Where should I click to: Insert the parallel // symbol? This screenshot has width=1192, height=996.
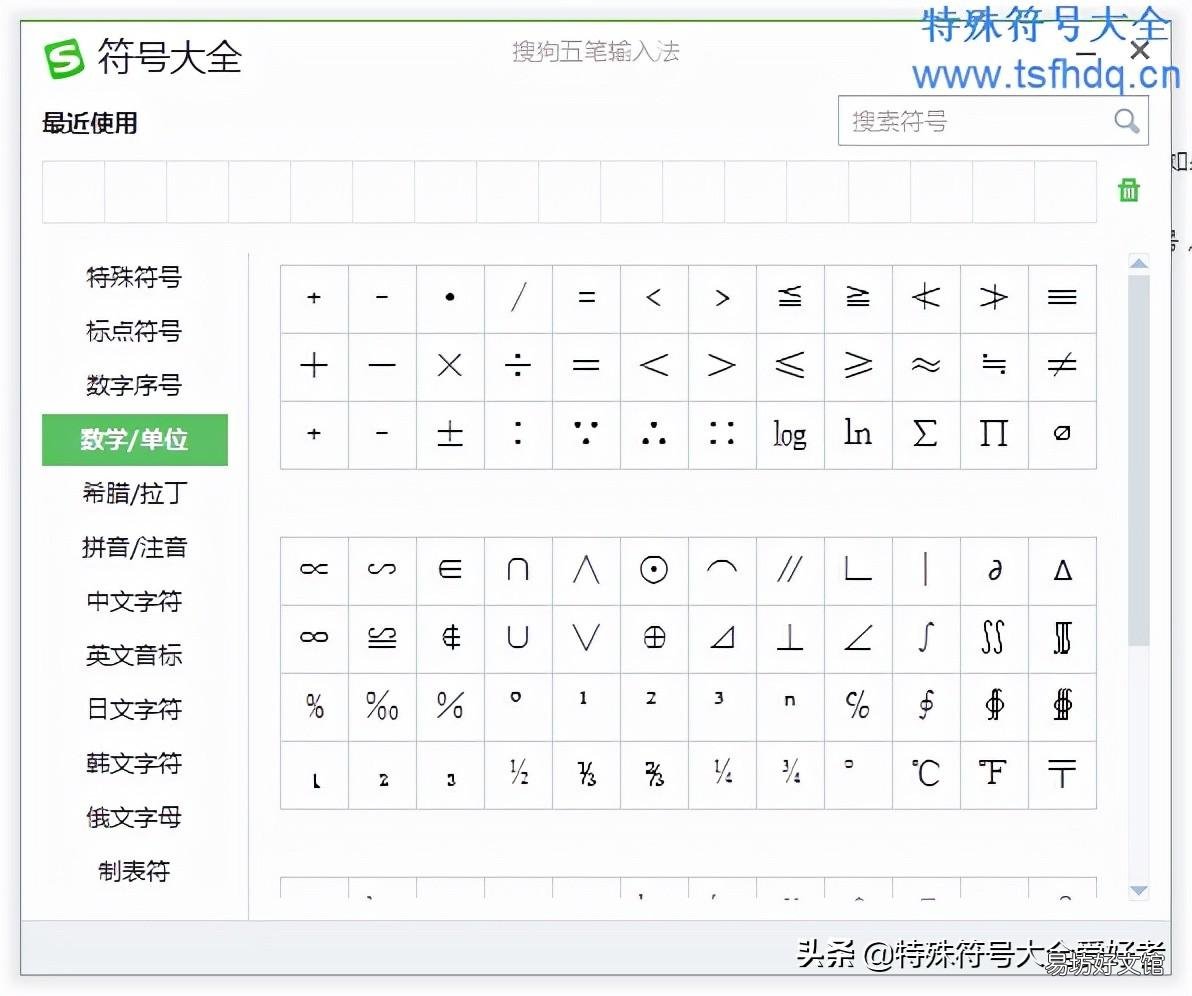pos(790,569)
